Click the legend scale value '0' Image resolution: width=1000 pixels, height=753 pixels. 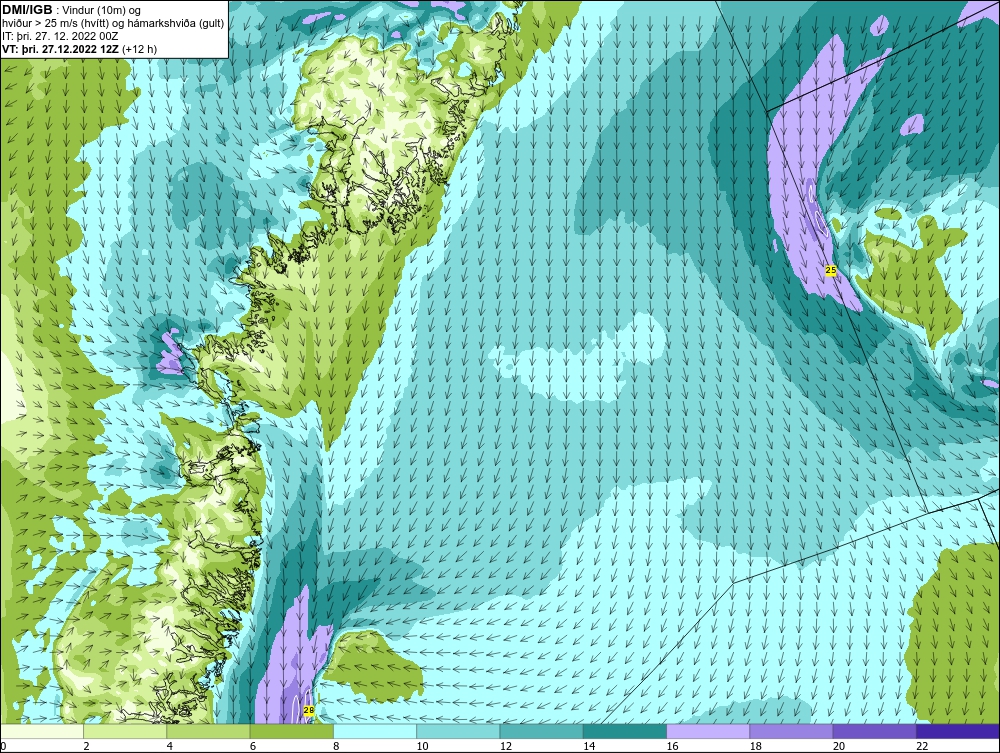pyautogui.click(x=3, y=747)
